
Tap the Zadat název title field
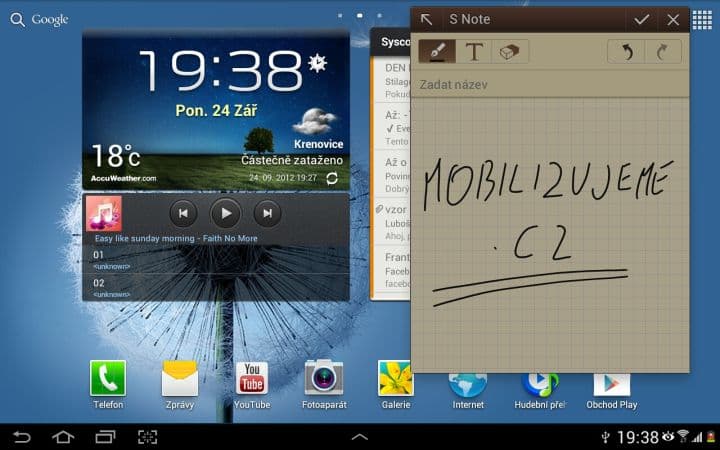(x=548, y=84)
